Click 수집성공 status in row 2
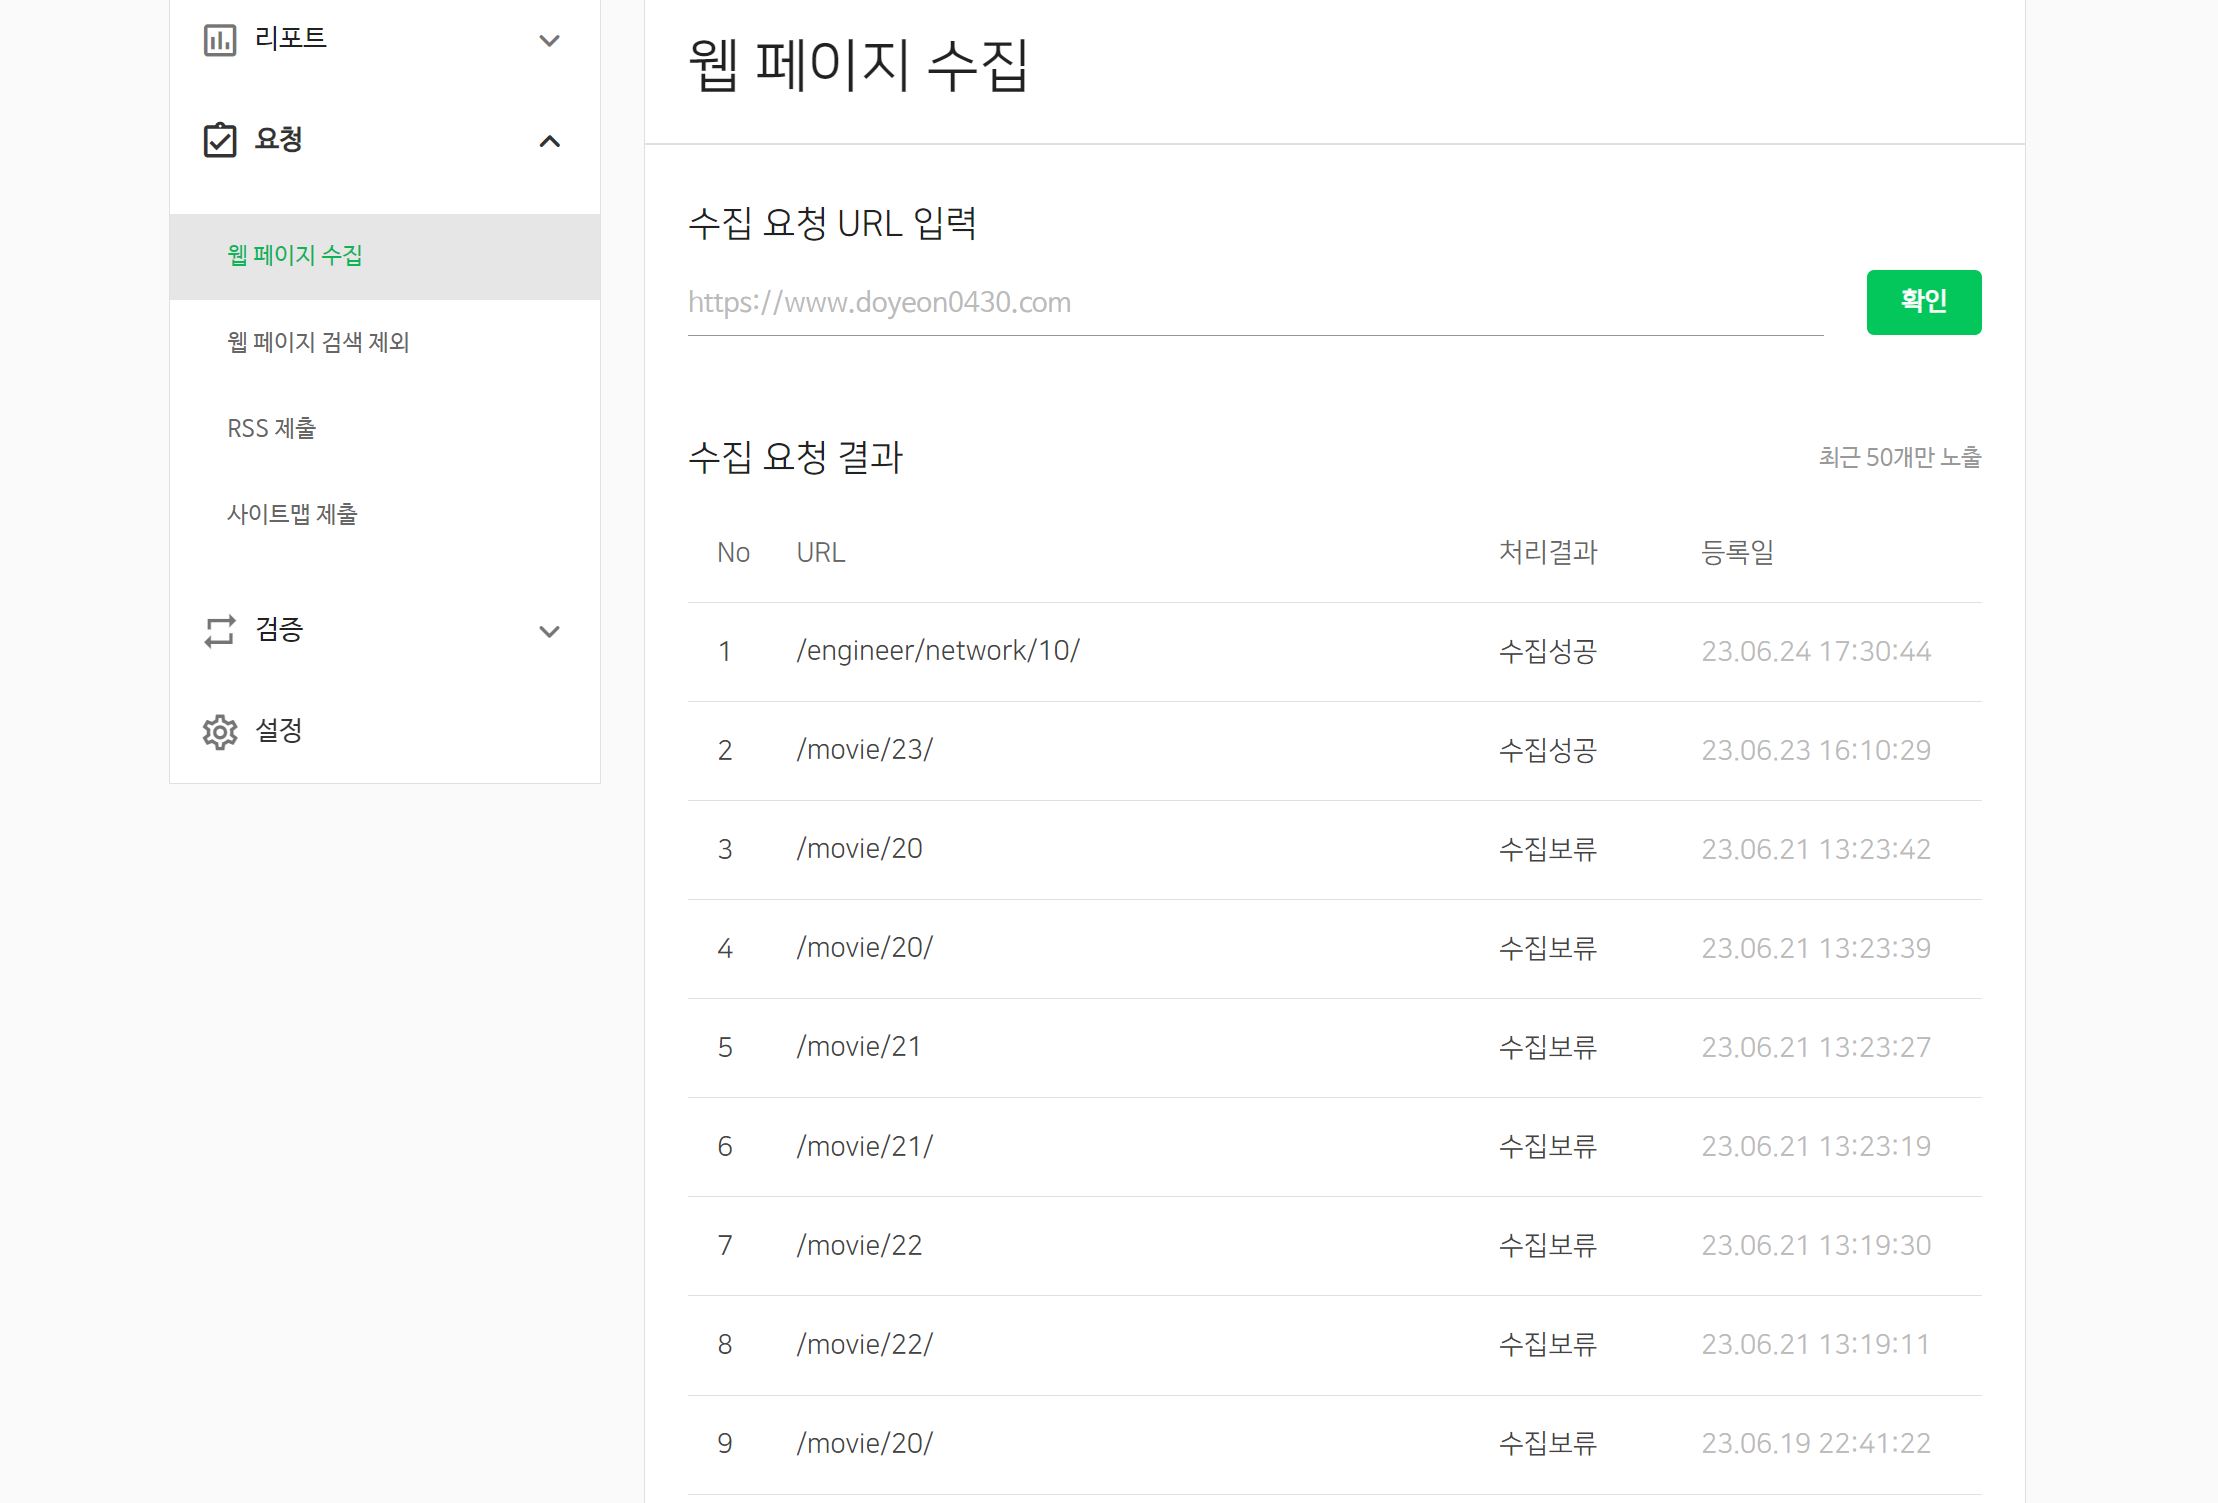 (1548, 750)
